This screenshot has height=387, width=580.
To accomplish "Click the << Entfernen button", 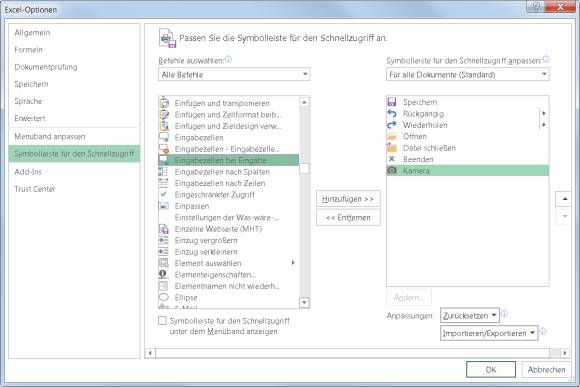I will coord(348,218).
